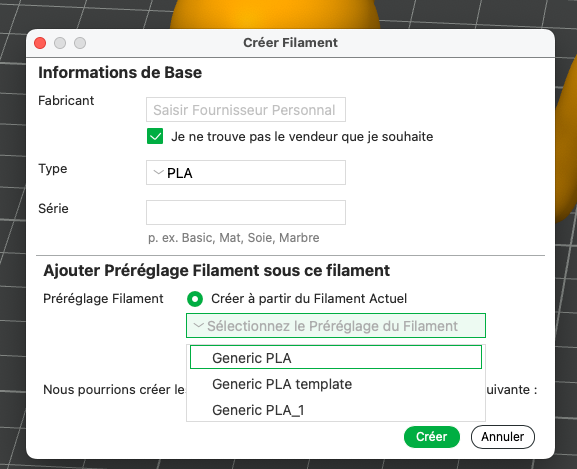577x469 pixels.
Task: Click the chevron of the filament preset selector
Action: [x=198, y=325]
